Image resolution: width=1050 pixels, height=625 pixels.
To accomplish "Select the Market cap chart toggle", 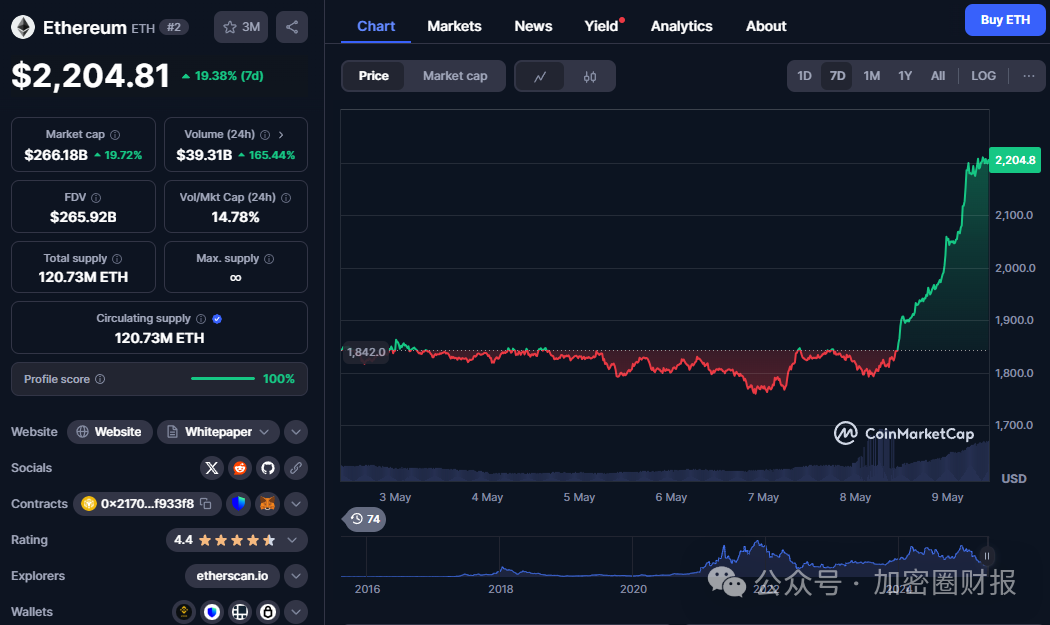I will tap(455, 76).
